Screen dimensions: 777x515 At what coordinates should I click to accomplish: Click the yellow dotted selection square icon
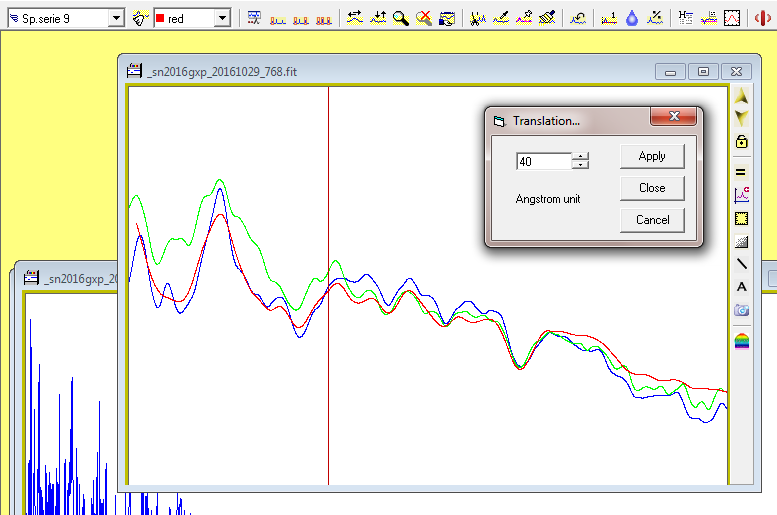coord(741,219)
